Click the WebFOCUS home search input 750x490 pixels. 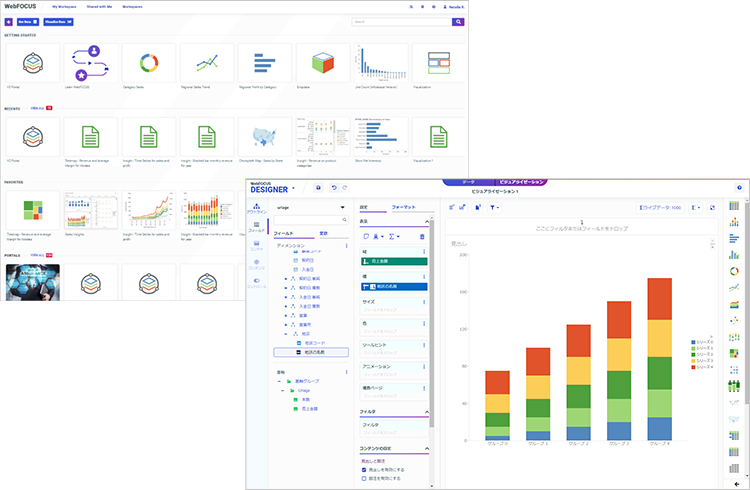coord(402,22)
